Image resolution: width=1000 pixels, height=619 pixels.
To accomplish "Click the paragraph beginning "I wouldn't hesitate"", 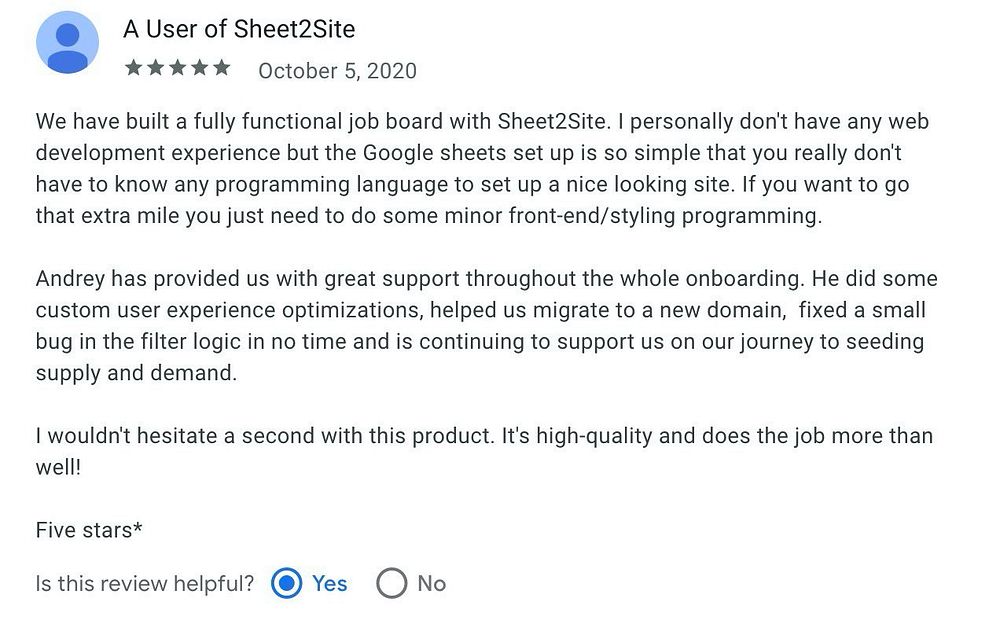I will point(480,450).
